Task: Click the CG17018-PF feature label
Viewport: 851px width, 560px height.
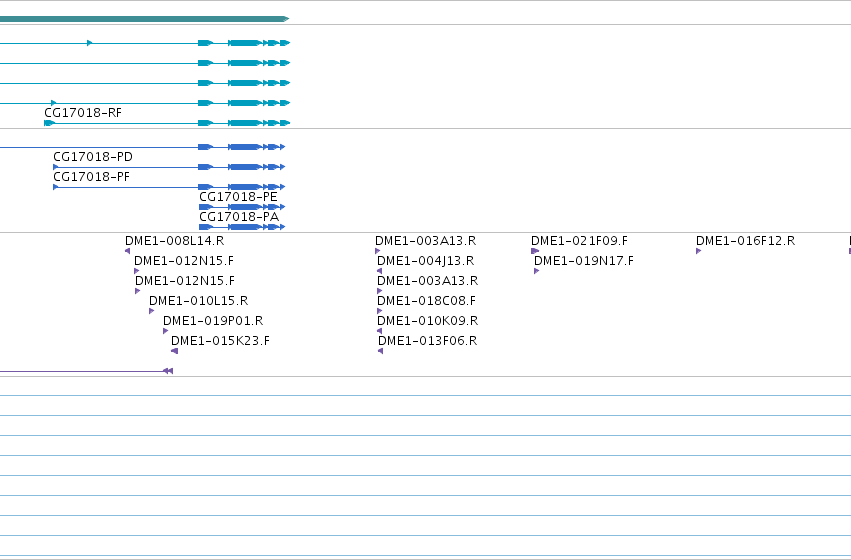Action: [91, 177]
